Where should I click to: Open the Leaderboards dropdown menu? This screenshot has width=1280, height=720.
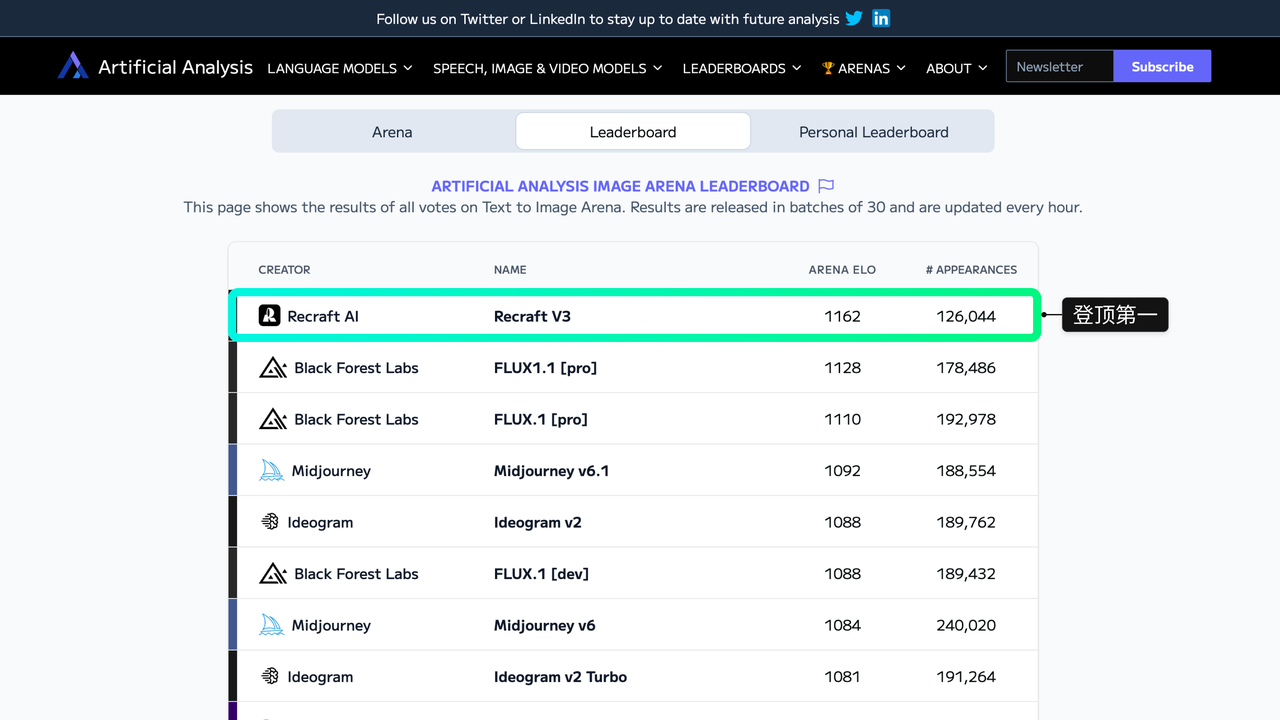(742, 68)
